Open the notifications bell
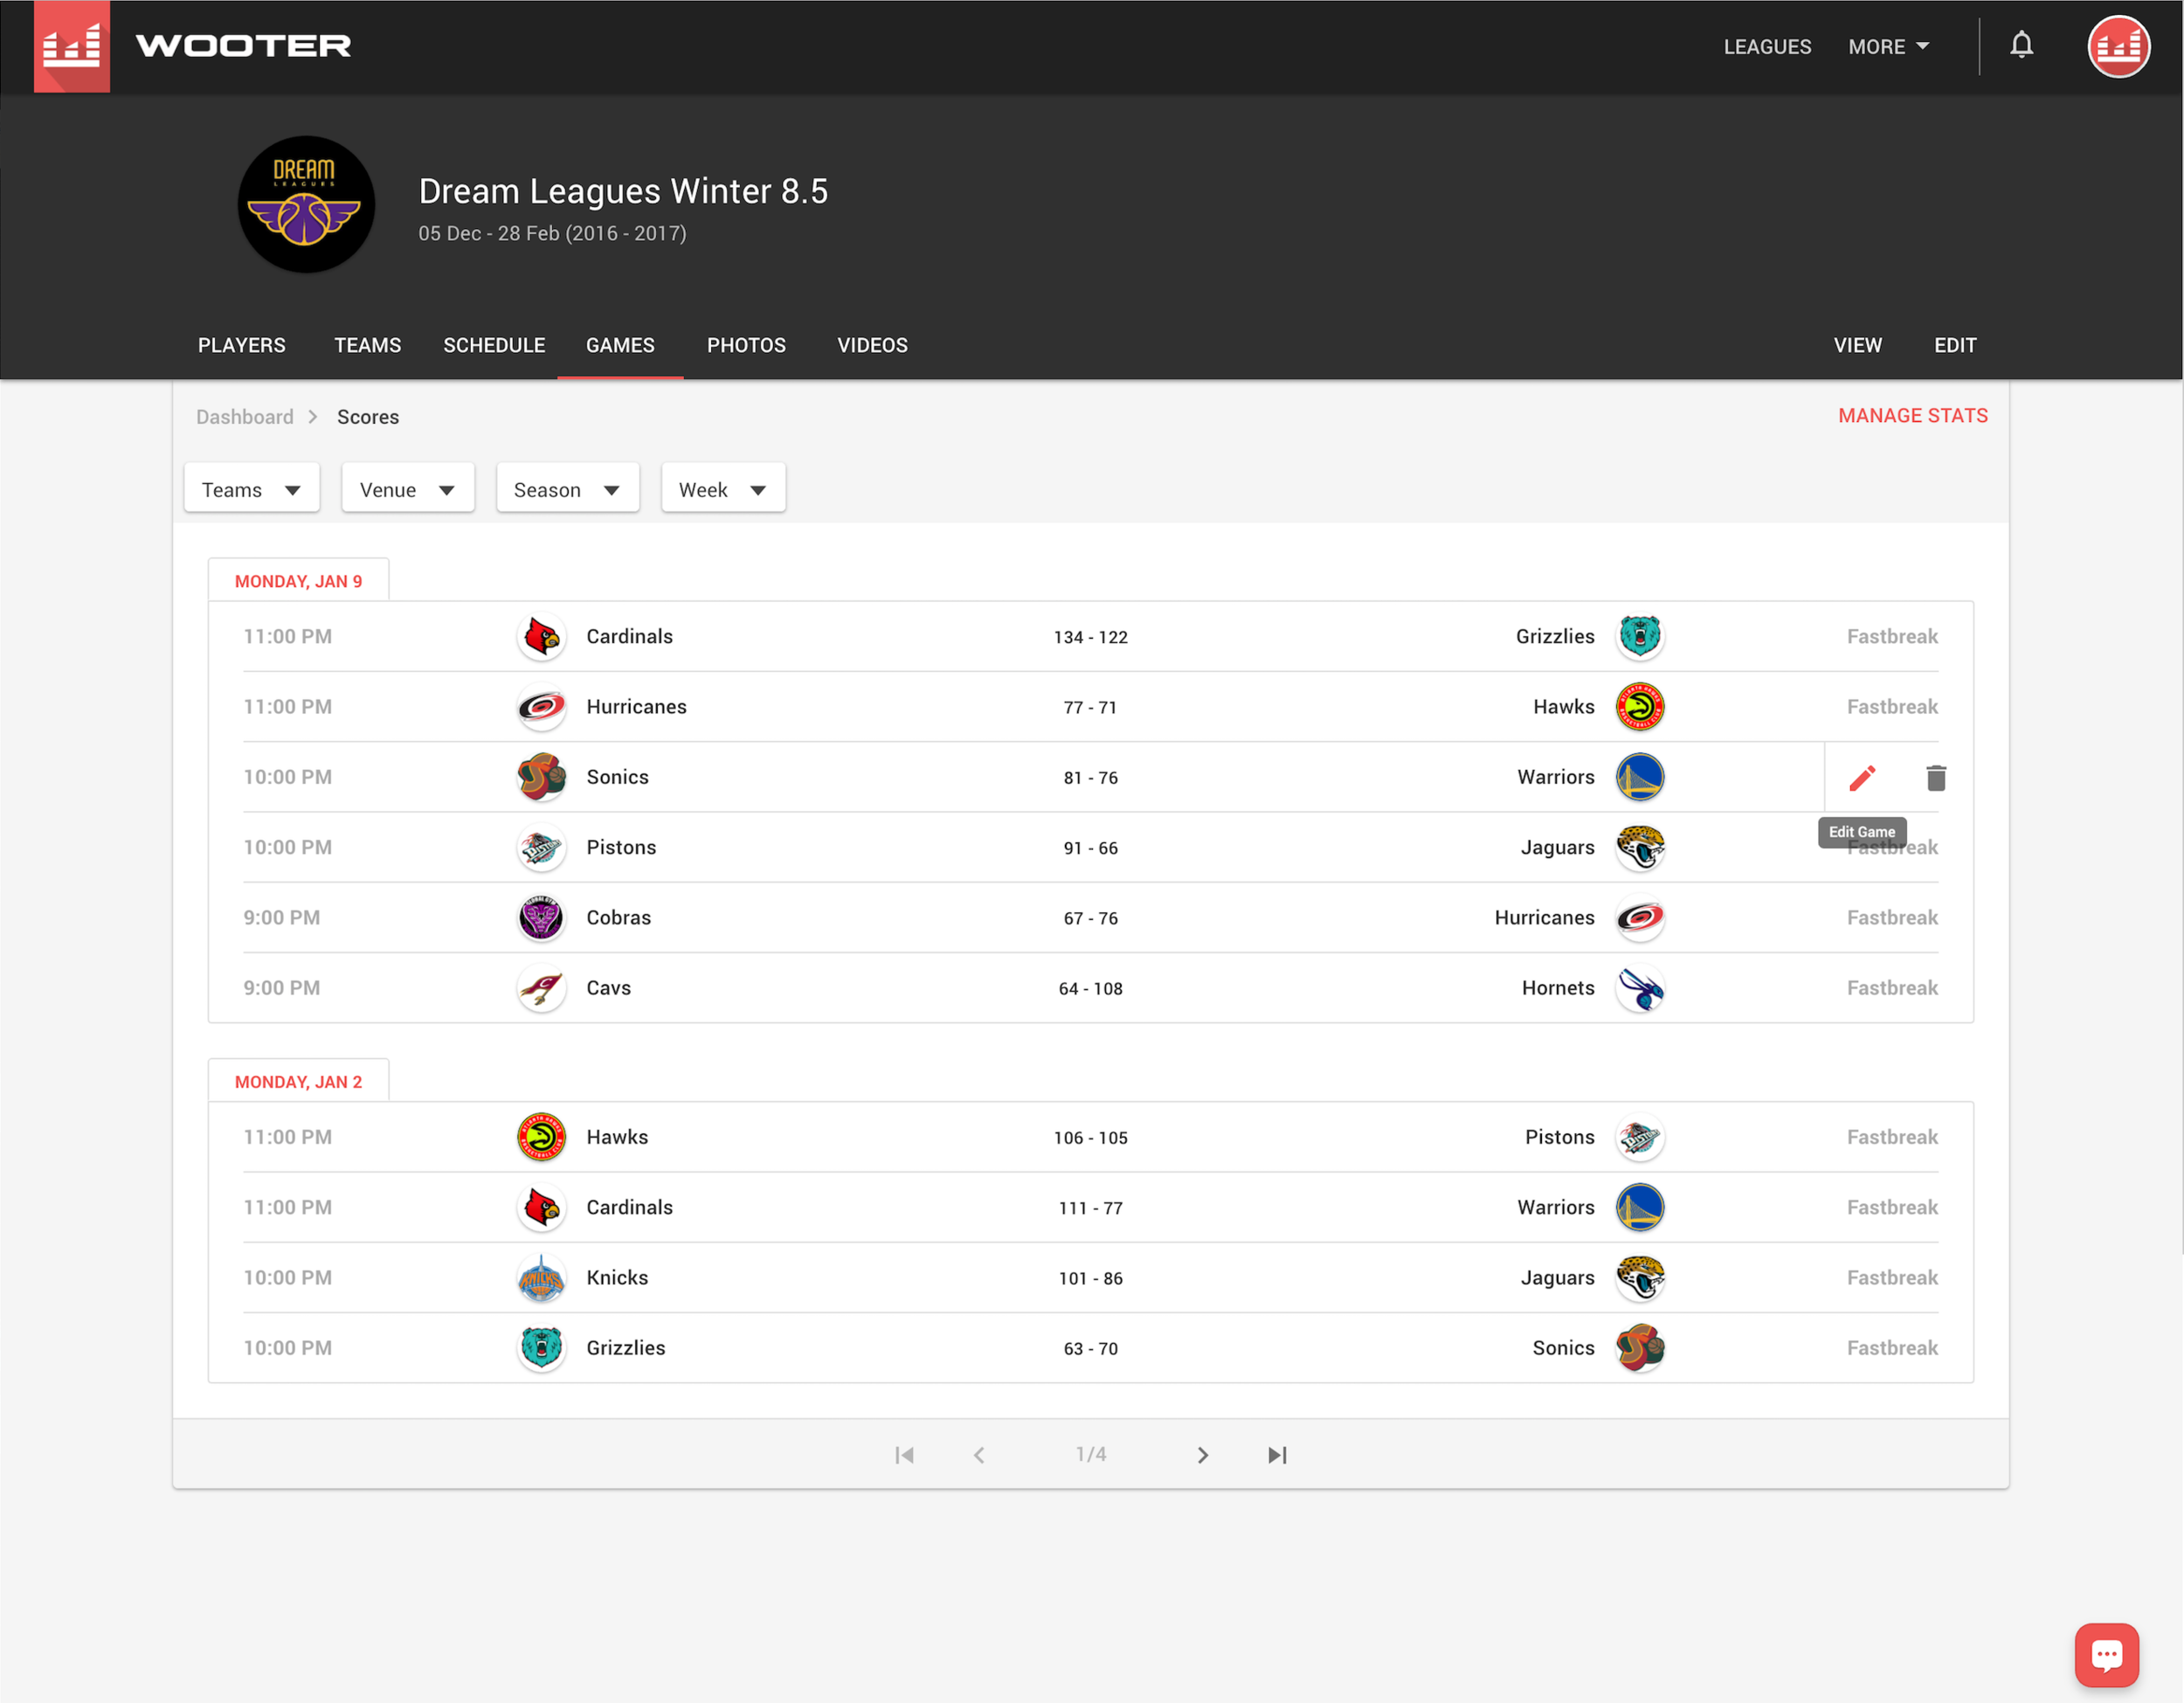This screenshot has height=1703, width=2184. 2021,46
